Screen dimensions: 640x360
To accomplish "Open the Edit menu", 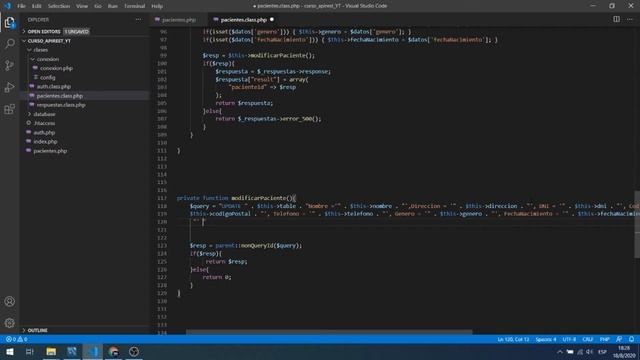I will coord(37,6).
